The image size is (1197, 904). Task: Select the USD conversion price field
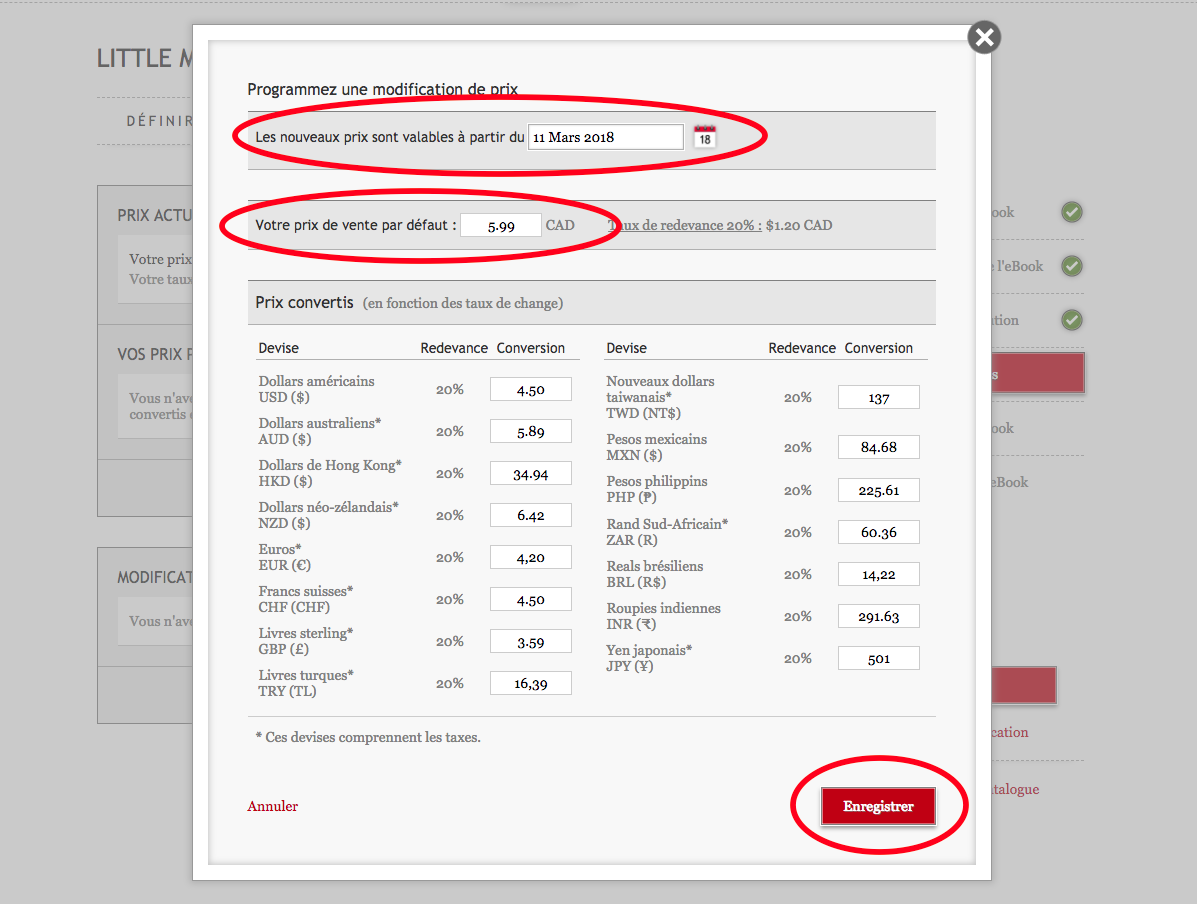[530, 390]
